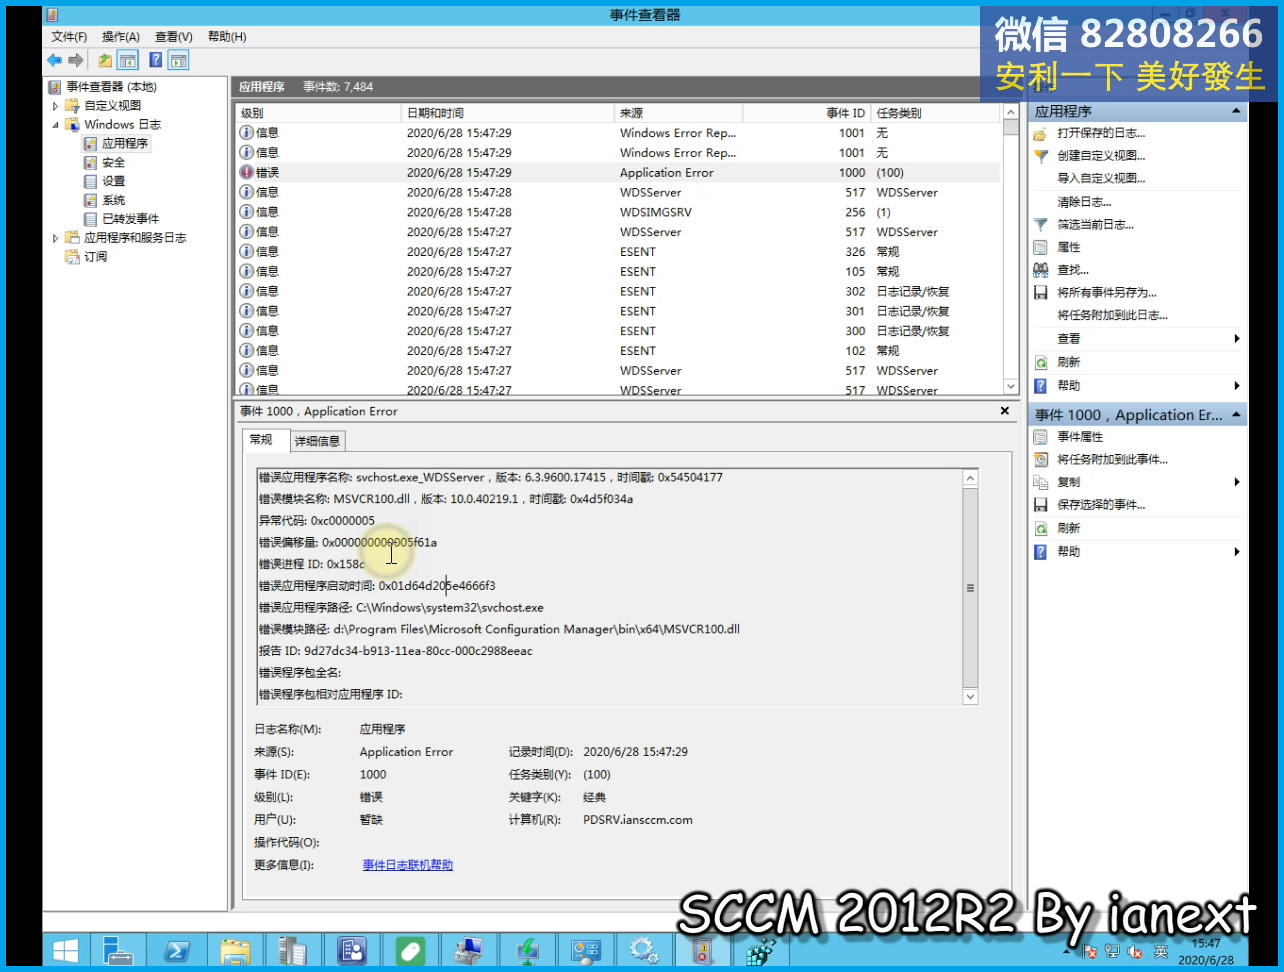Sort by the 任务类别 column header
Viewport: 1284px width, 972px height.
click(x=935, y=113)
